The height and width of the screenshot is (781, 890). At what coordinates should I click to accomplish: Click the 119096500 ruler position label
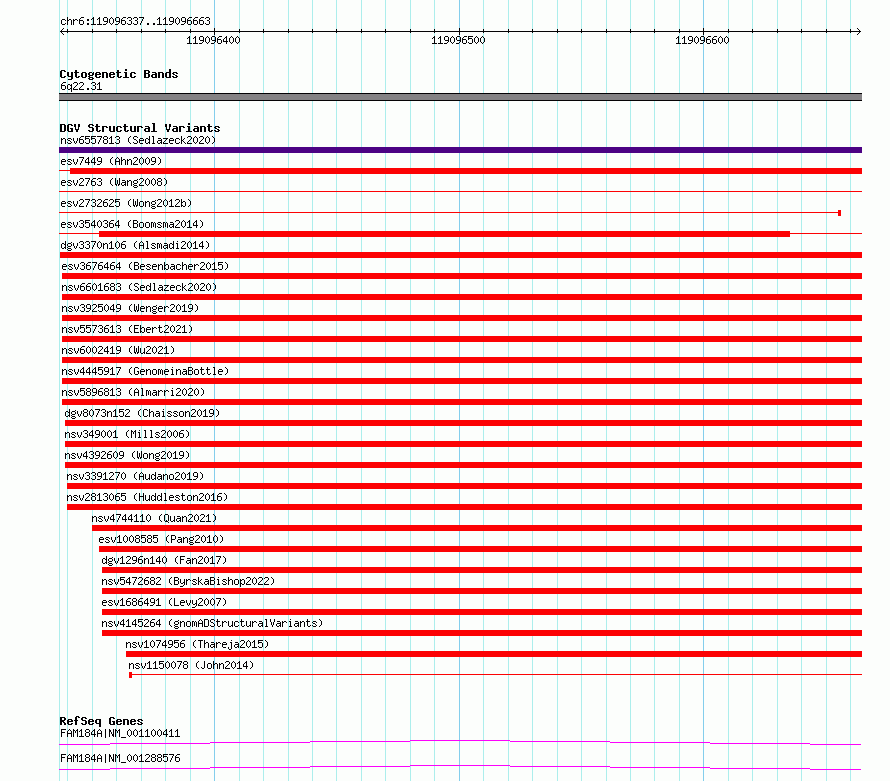click(458, 40)
